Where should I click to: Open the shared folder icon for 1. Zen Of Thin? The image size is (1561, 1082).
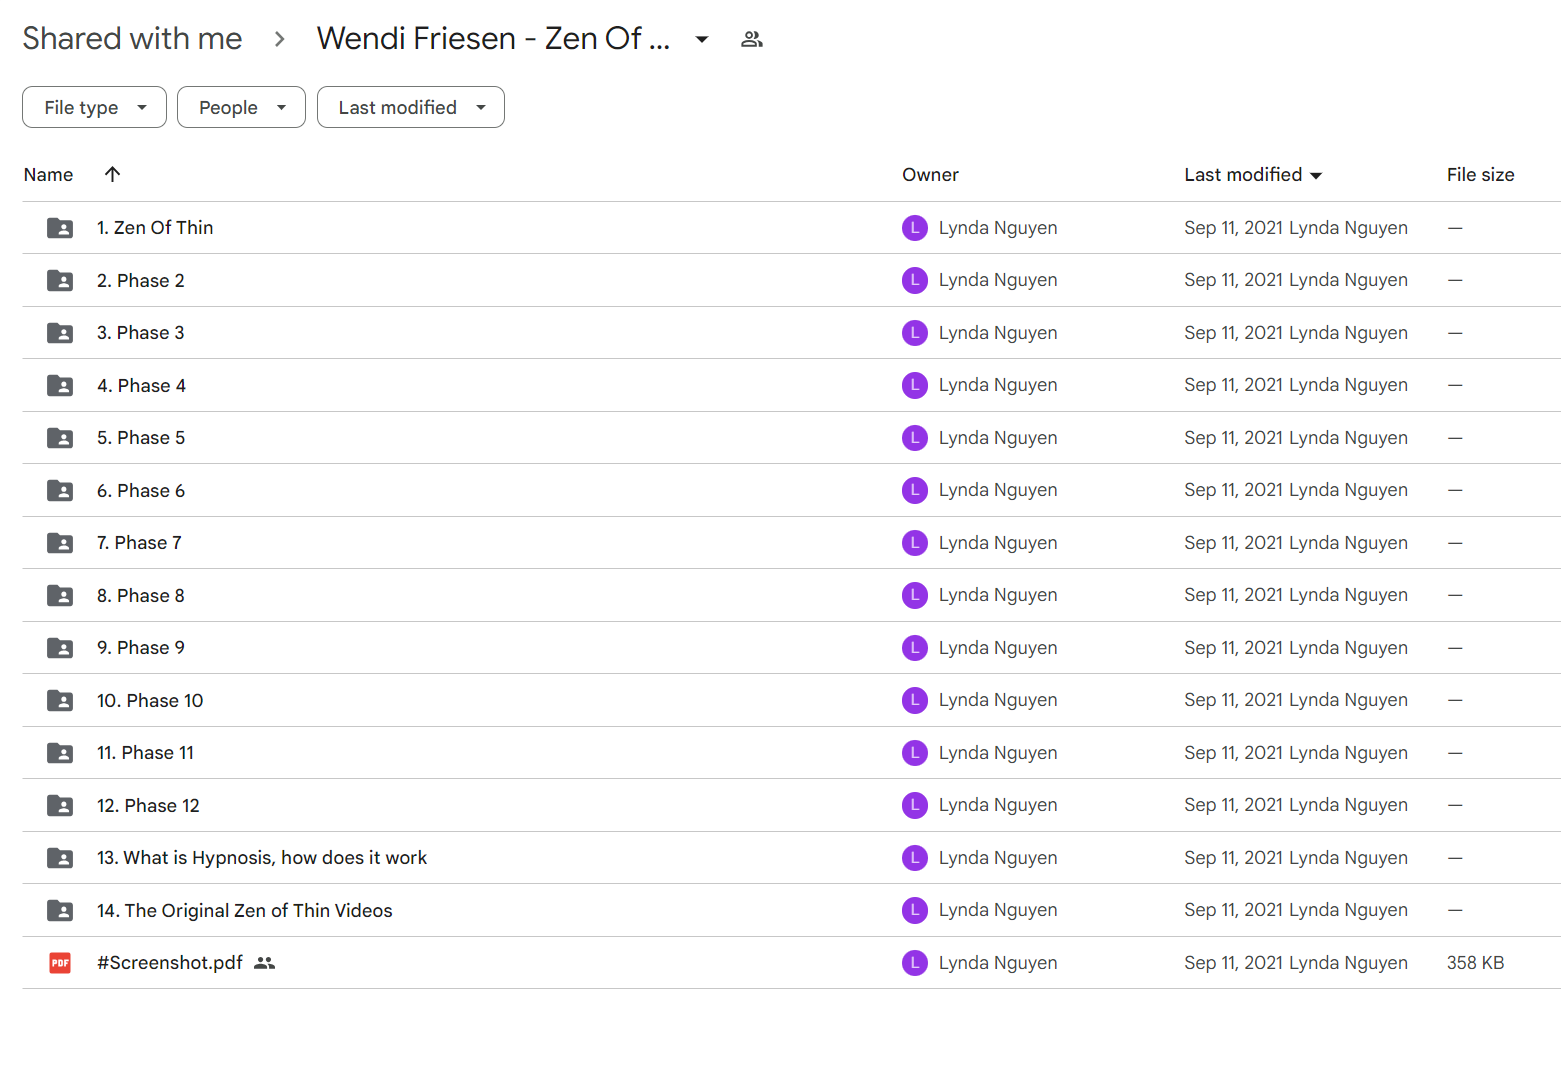coord(60,228)
